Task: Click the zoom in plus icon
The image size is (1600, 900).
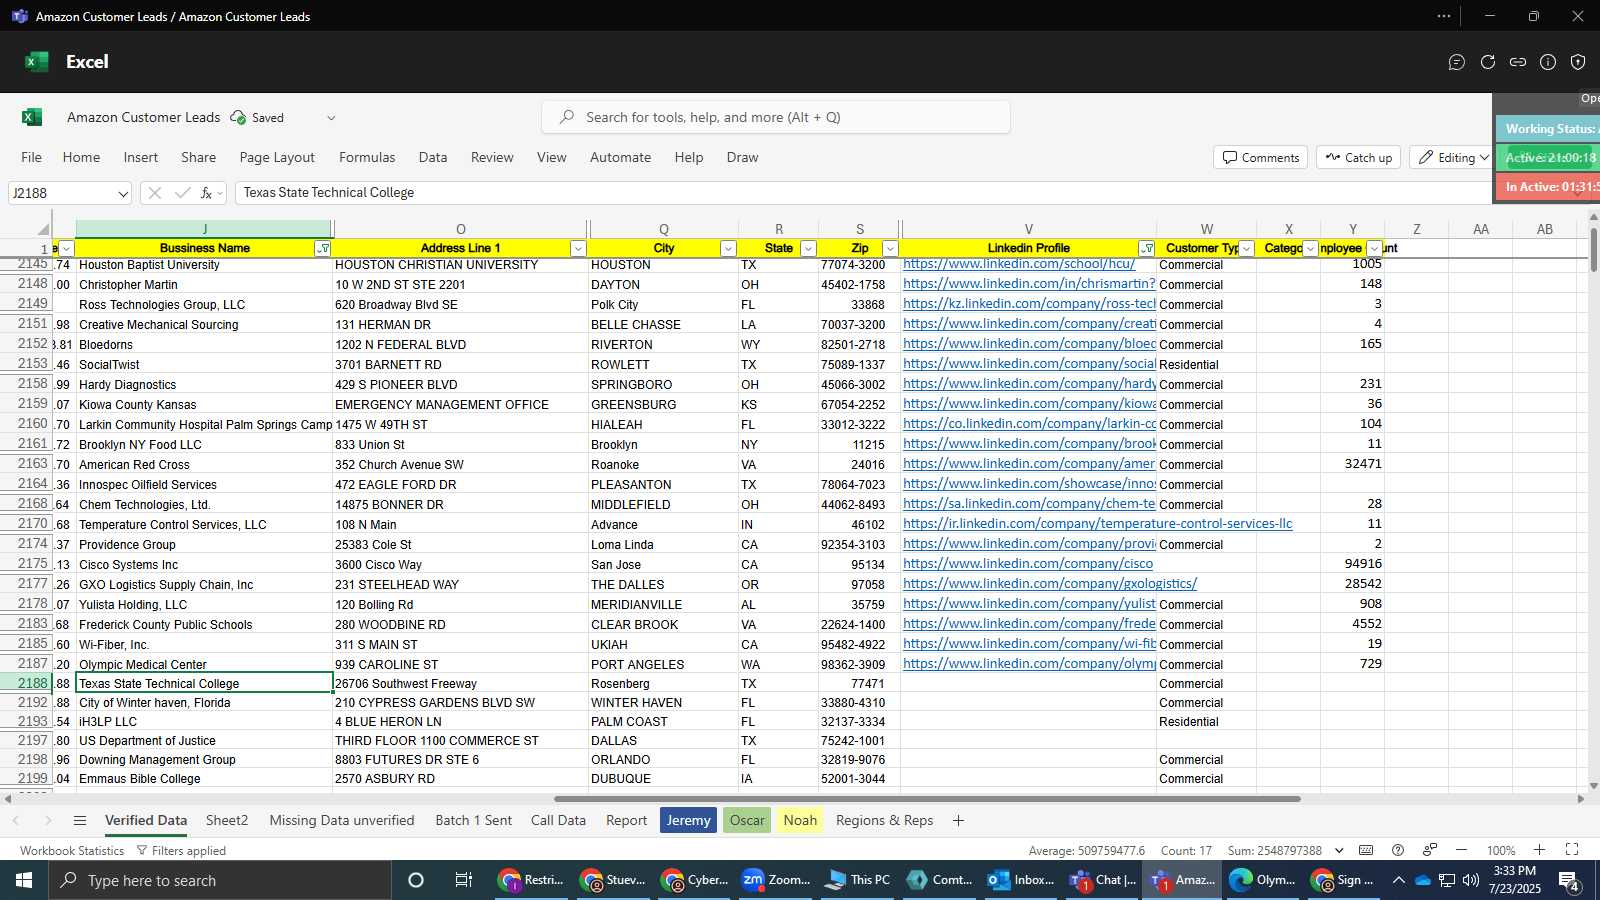Action: coord(1540,850)
